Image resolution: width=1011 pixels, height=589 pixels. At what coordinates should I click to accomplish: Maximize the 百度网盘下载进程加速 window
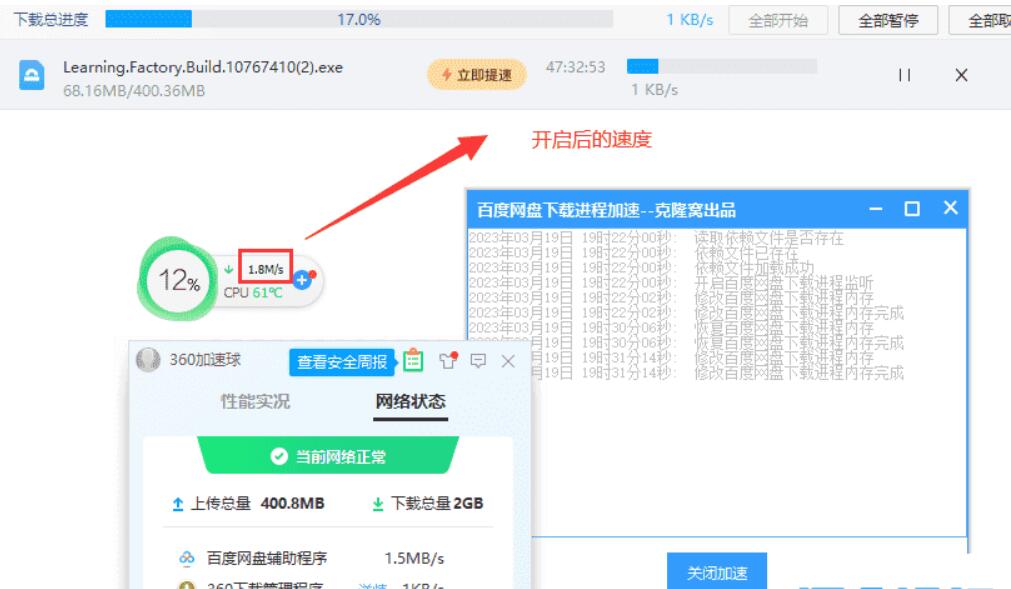(x=912, y=209)
